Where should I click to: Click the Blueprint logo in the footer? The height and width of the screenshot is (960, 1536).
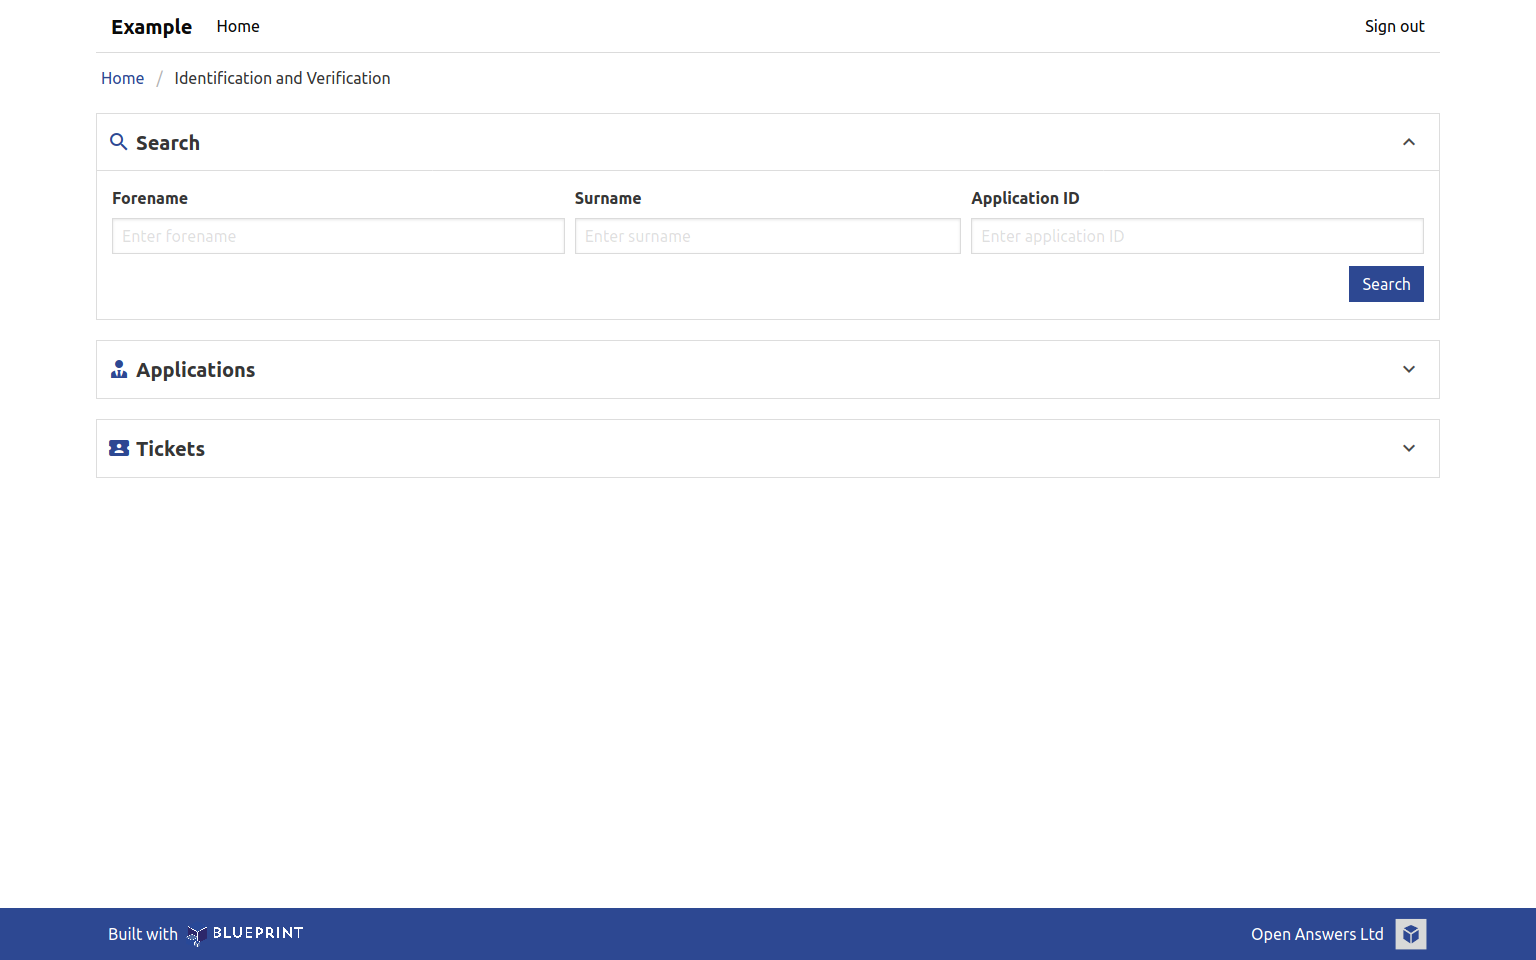point(245,933)
